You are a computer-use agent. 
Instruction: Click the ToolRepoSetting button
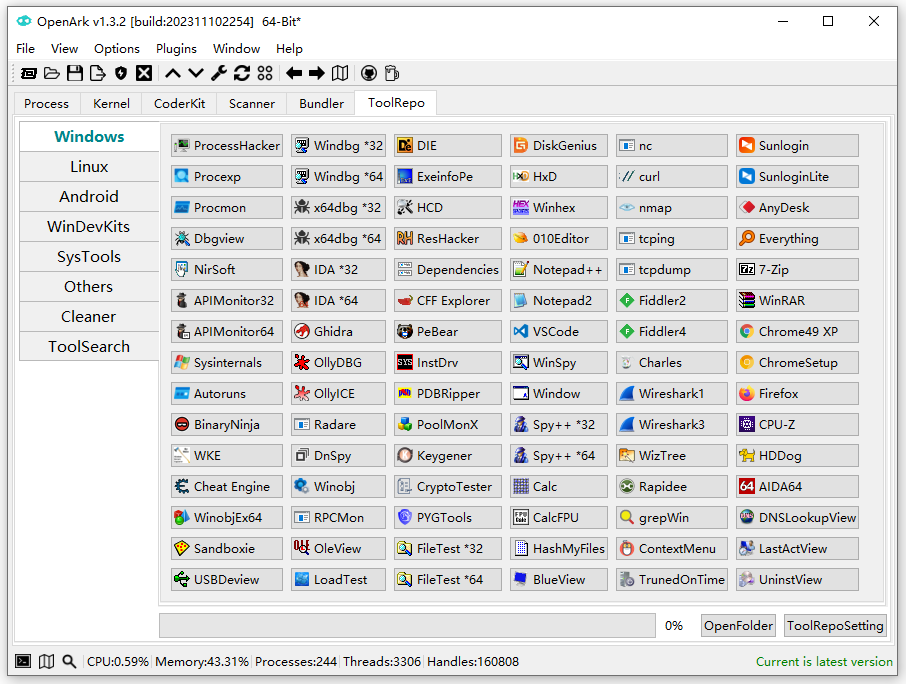835,626
